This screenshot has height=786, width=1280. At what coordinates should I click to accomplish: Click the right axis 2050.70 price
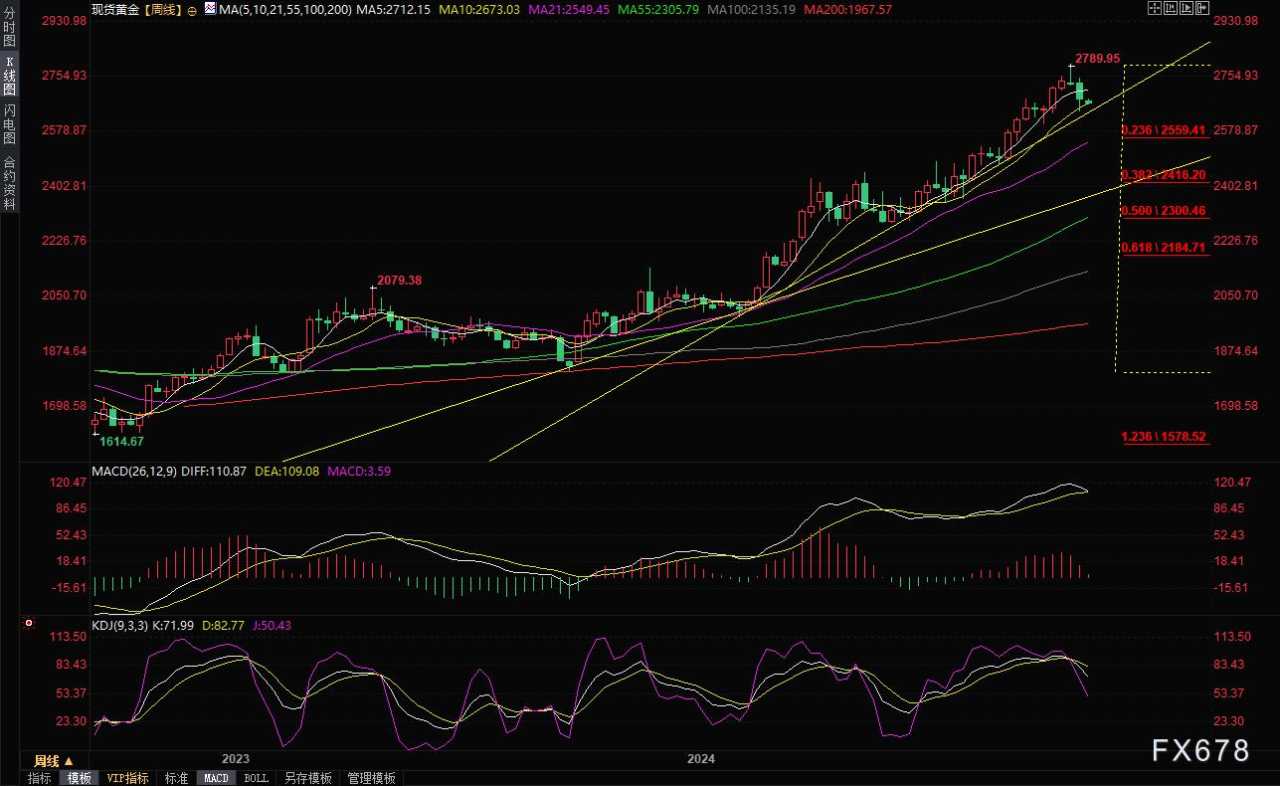[x=1235, y=296]
